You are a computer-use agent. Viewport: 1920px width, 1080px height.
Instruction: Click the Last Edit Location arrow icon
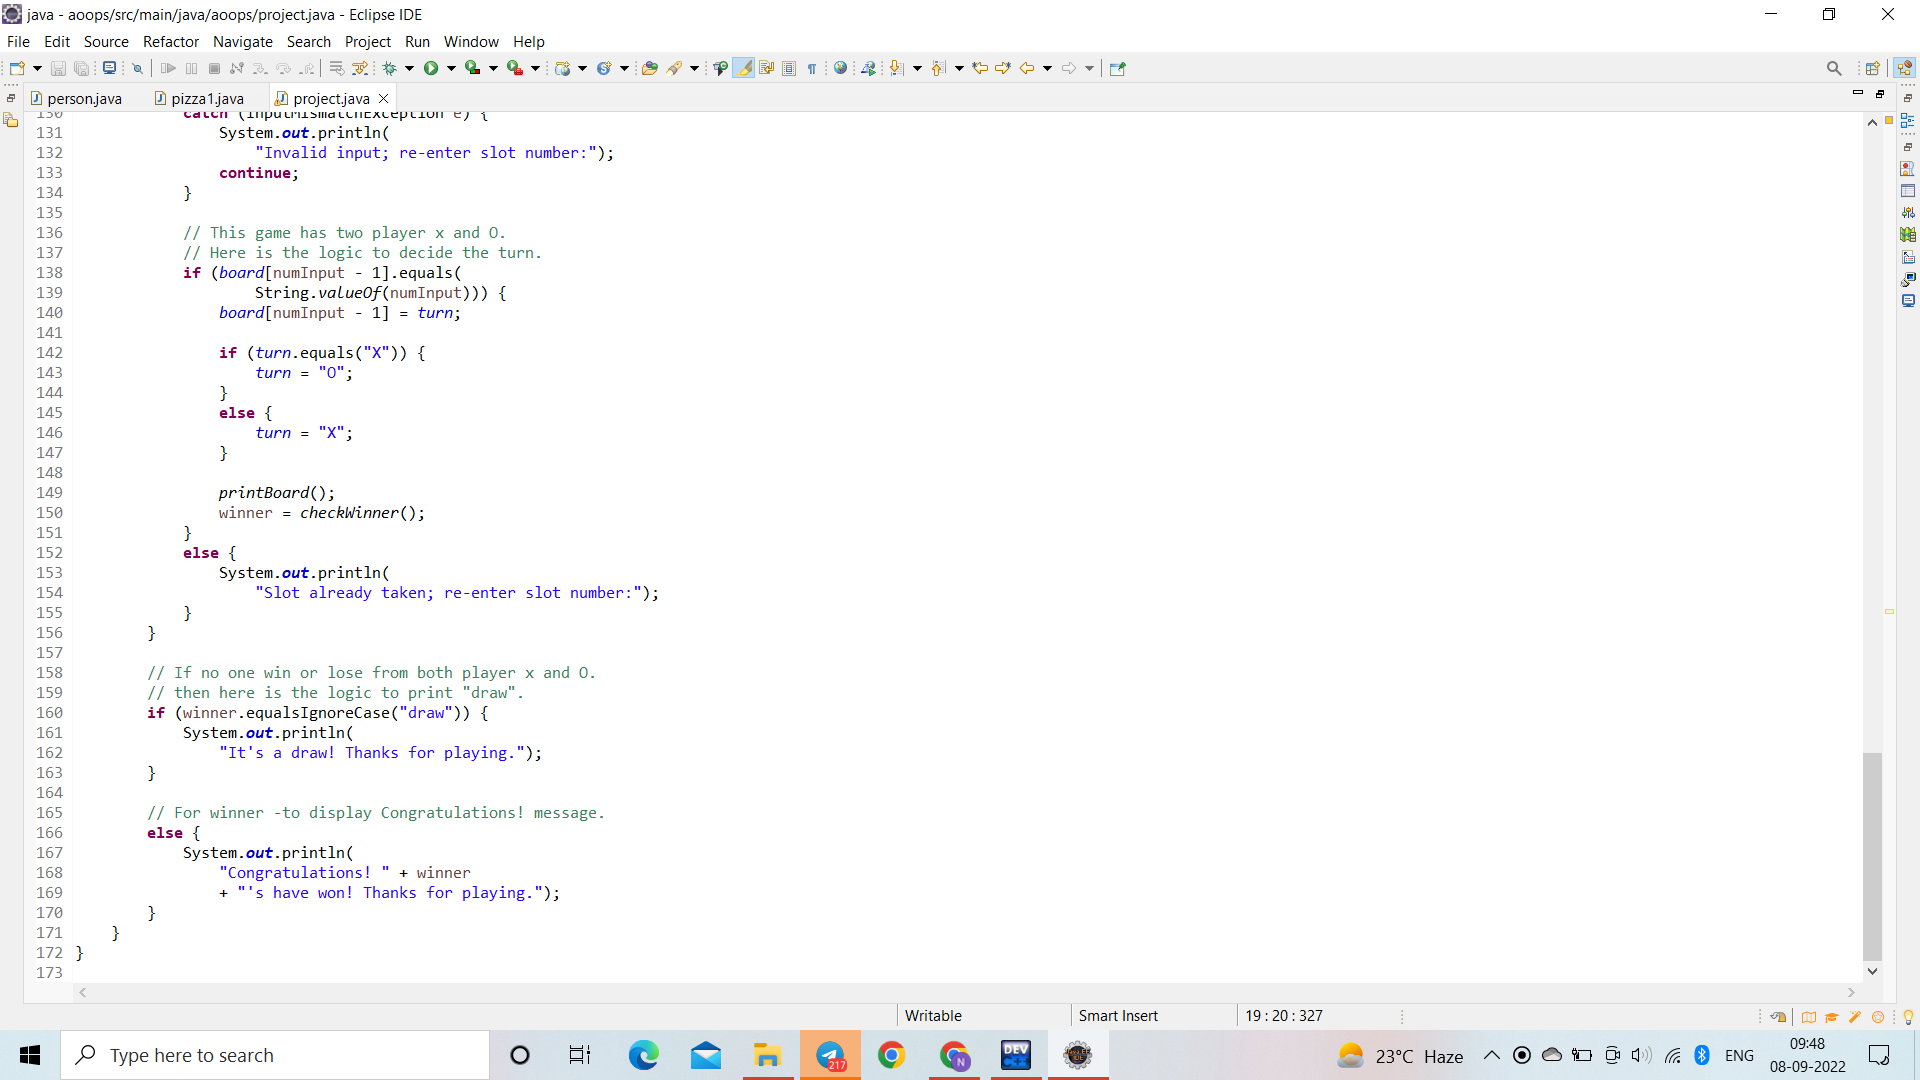tap(980, 68)
